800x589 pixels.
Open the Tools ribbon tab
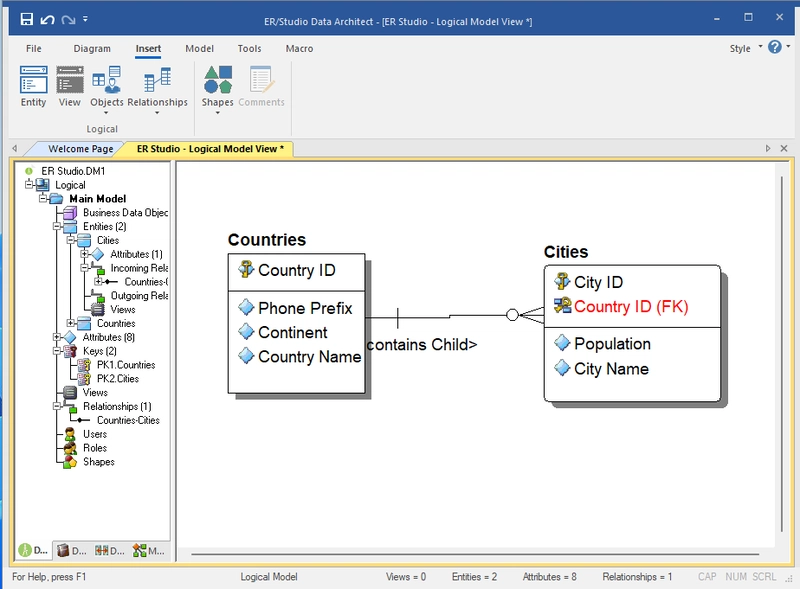point(249,48)
